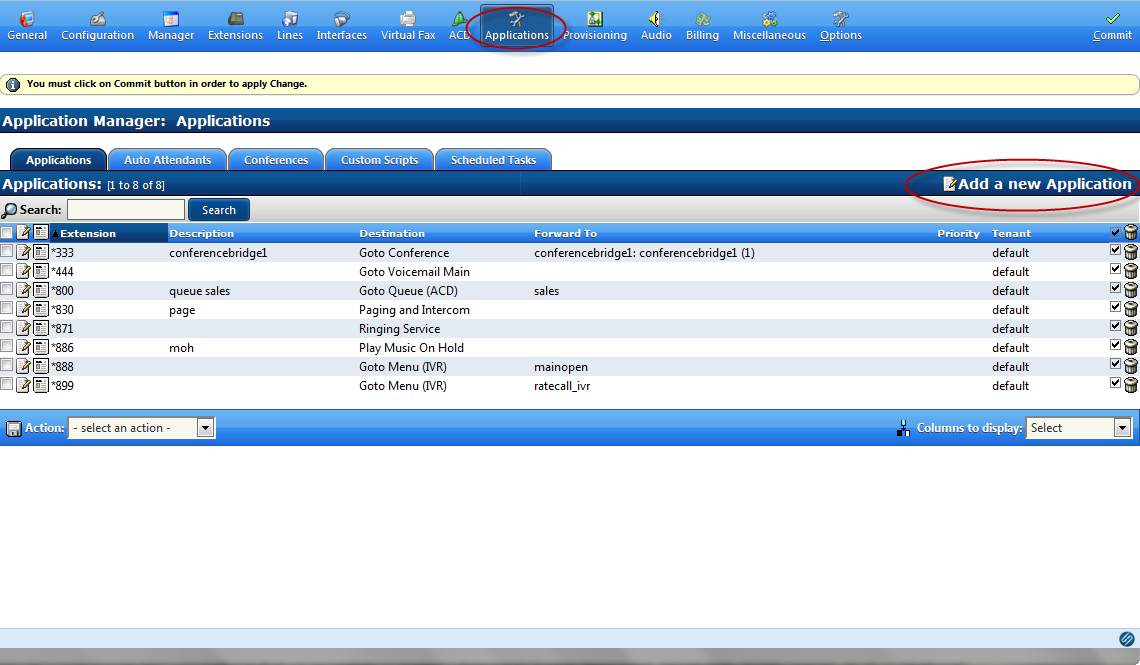
Task: Open the Provisioning toolbar icon
Action: 595,19
